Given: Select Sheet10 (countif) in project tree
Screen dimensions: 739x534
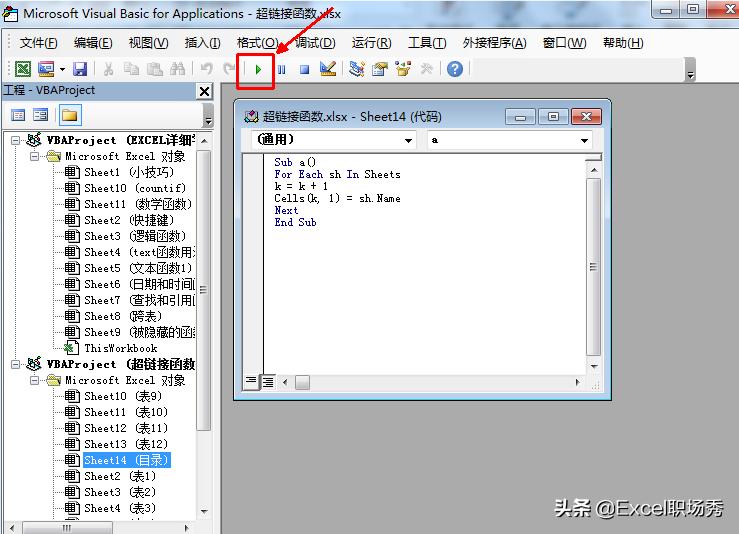Looking at the screenshot, I should coord(135,188).
